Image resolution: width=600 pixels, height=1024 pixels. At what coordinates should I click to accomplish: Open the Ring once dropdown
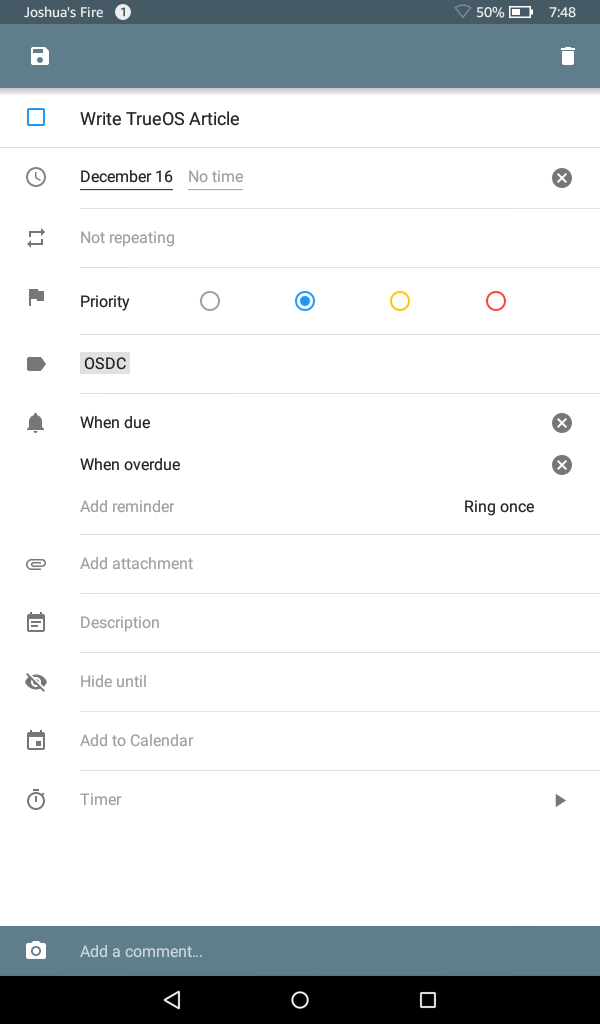pyautogui.click(x=499, y=506)
